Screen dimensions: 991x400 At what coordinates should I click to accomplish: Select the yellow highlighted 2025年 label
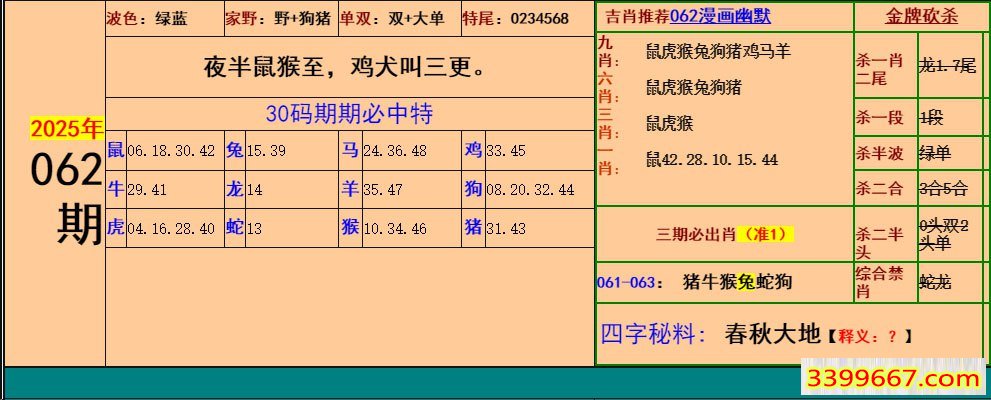[65, 129]
